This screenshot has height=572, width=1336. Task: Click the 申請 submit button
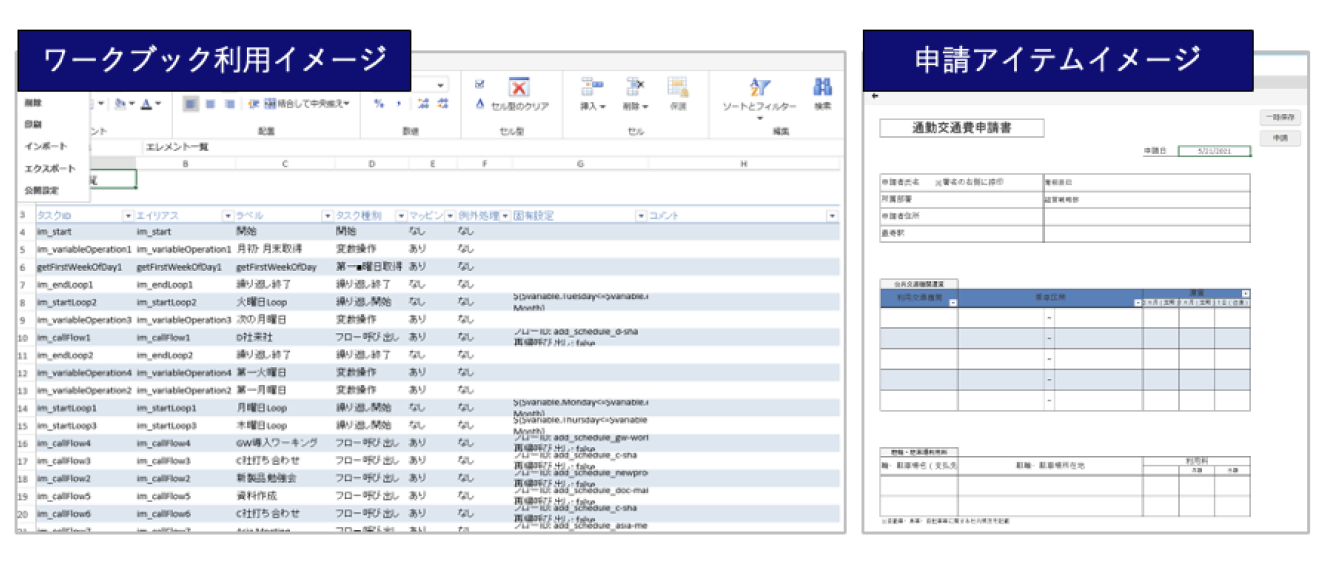click(1280, 138)
